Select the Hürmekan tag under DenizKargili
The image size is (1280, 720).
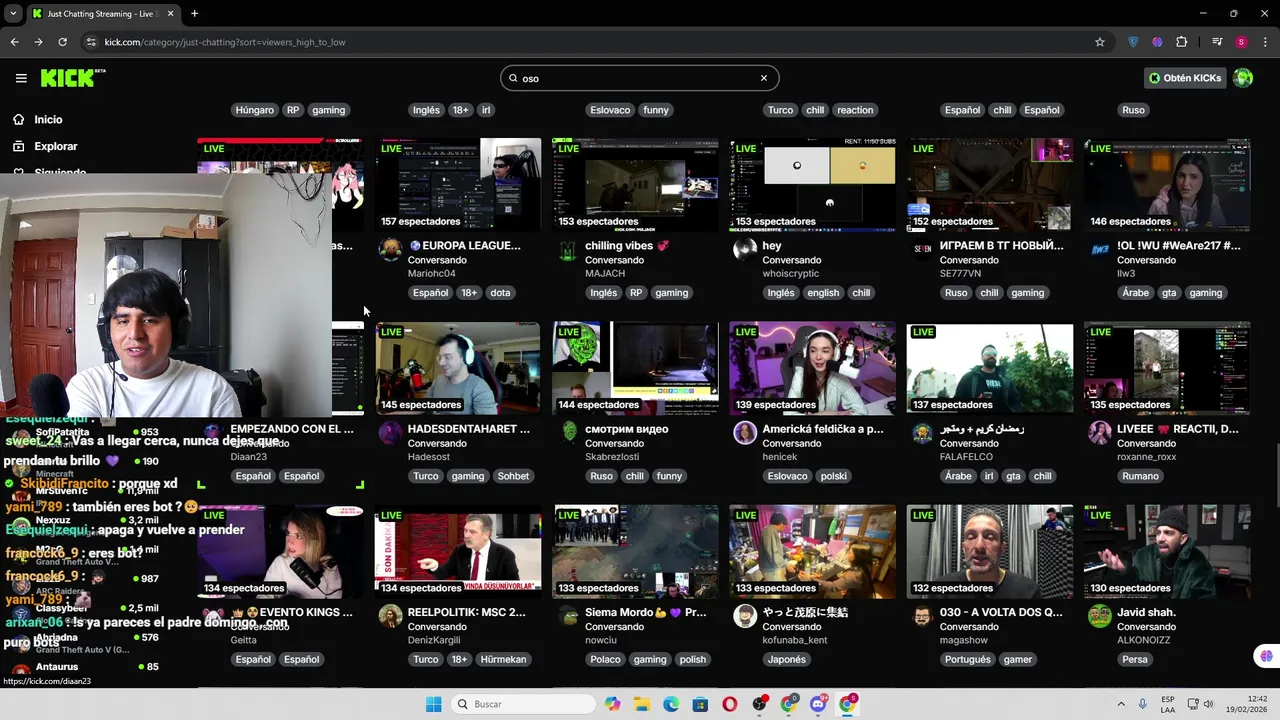pyautogui.click(x=502, y=660)
